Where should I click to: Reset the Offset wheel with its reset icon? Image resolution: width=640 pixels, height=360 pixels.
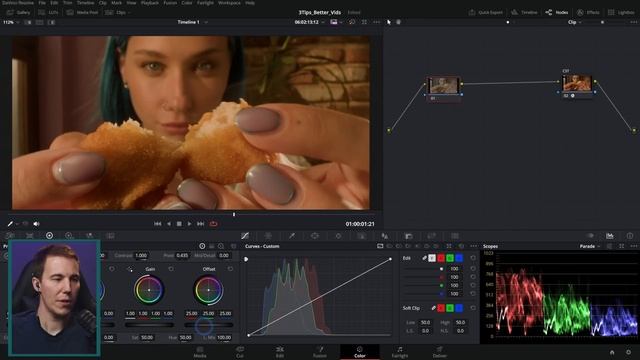[230, 269]
